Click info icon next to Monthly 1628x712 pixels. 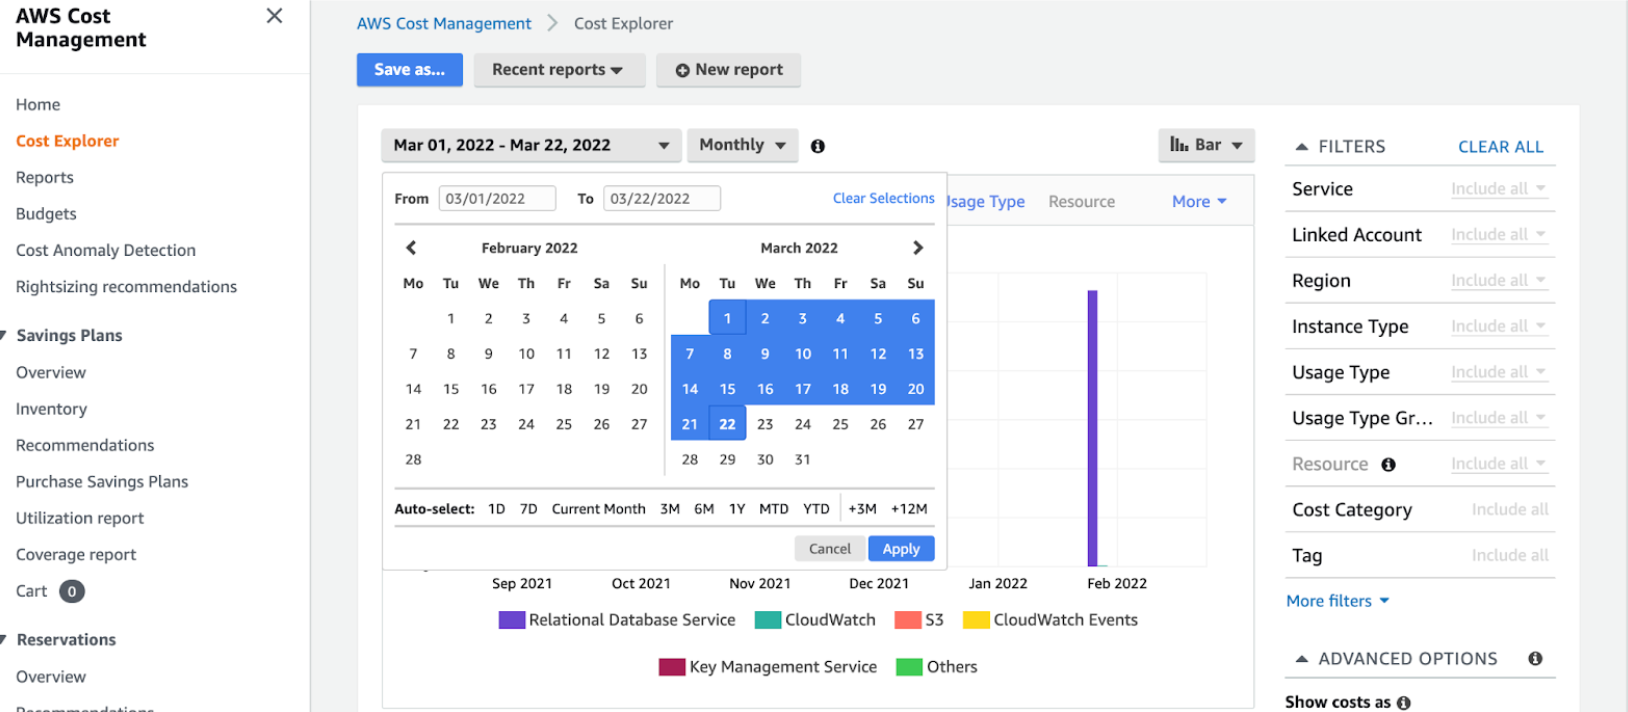coord(818,146)
